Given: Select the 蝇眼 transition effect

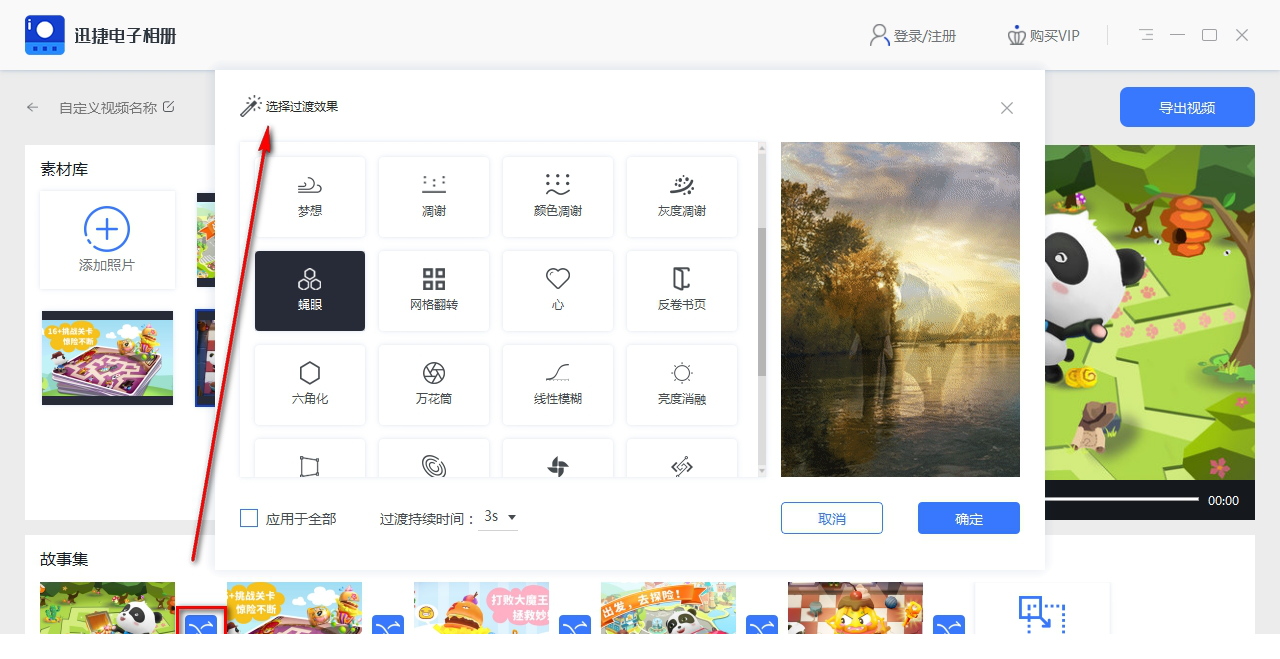Looking at the screenshot, I should point(309,290).
